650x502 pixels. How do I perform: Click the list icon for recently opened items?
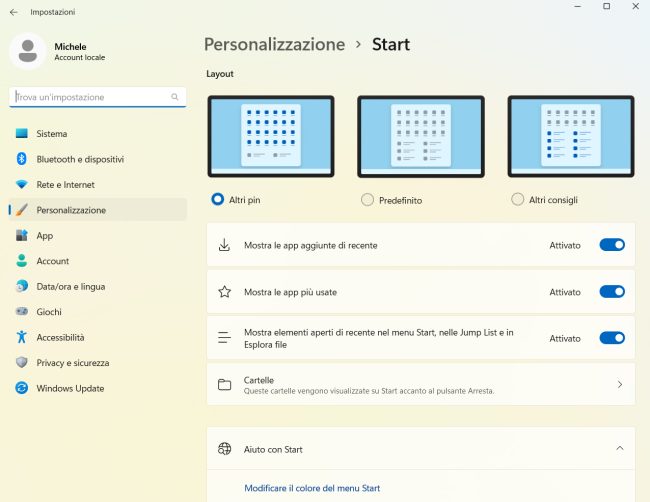coord(224,338)
